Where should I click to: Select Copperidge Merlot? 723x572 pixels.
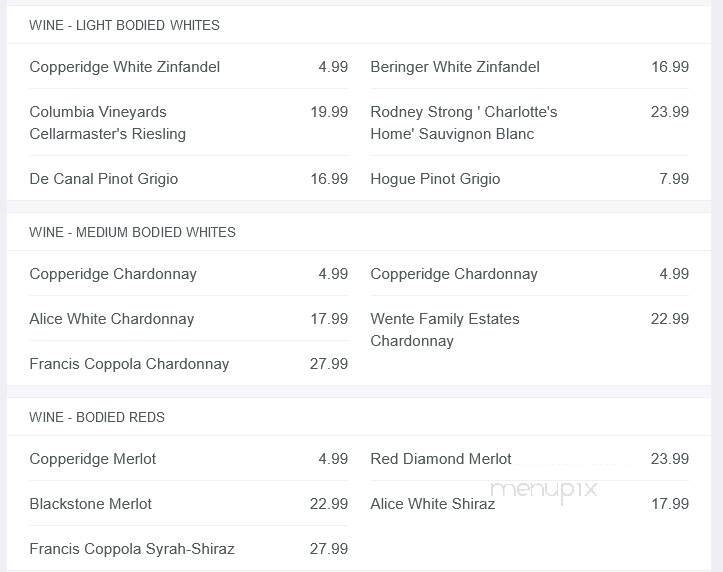point(93,459)
